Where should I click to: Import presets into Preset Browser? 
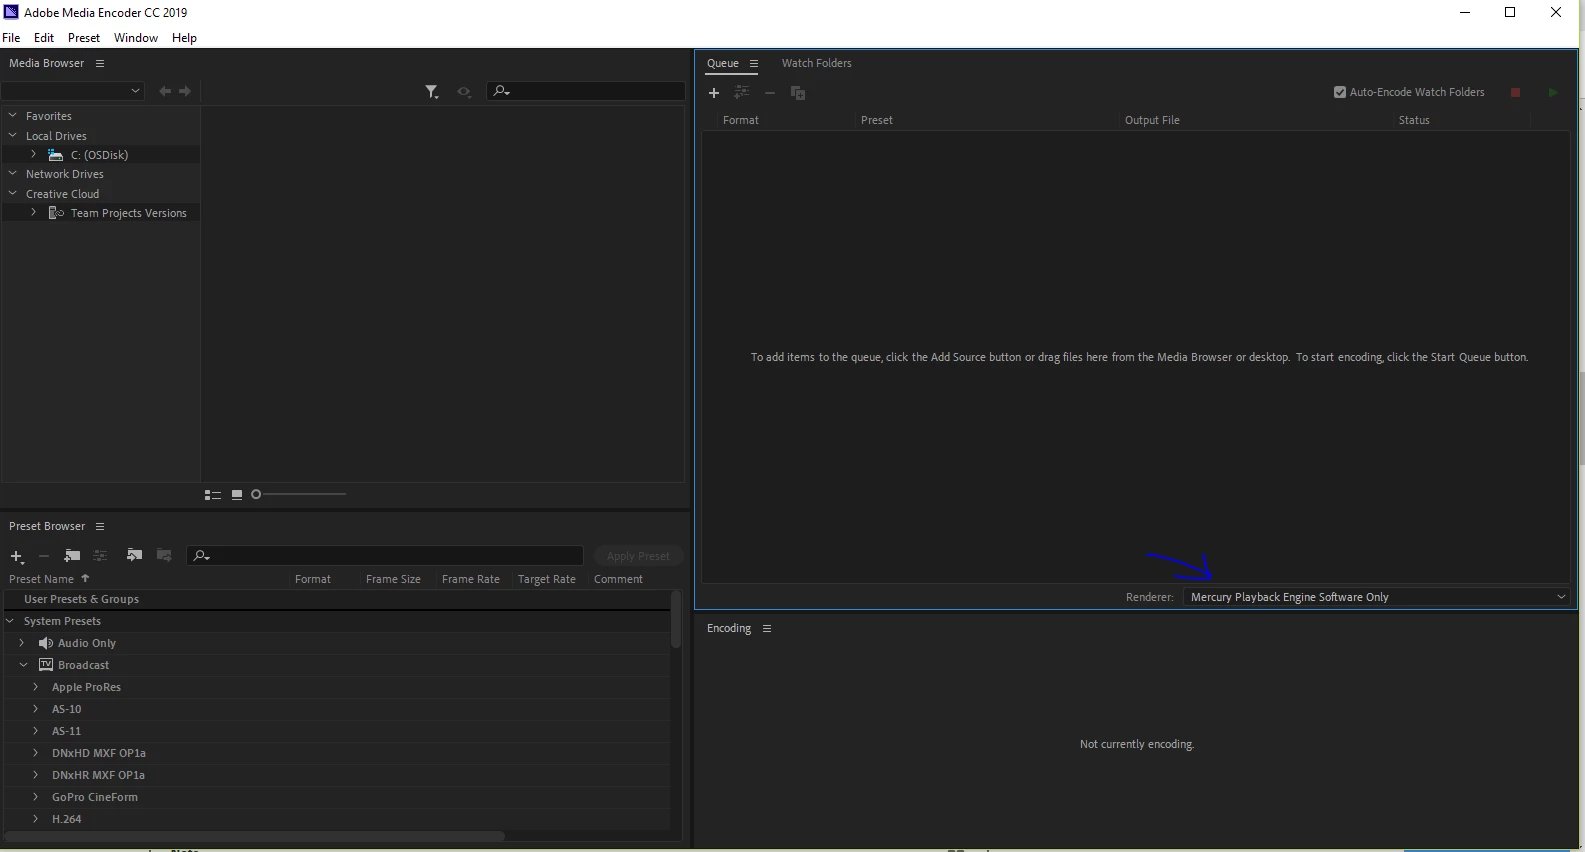tap(134, 555)
